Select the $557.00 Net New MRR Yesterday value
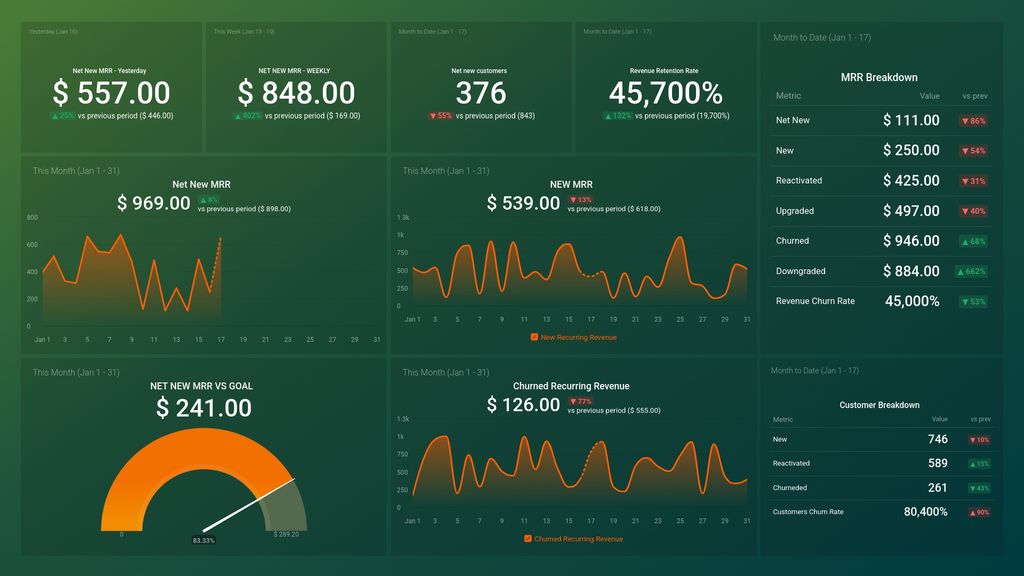Screen dimensions: 1024x576 tap(112, 93)
